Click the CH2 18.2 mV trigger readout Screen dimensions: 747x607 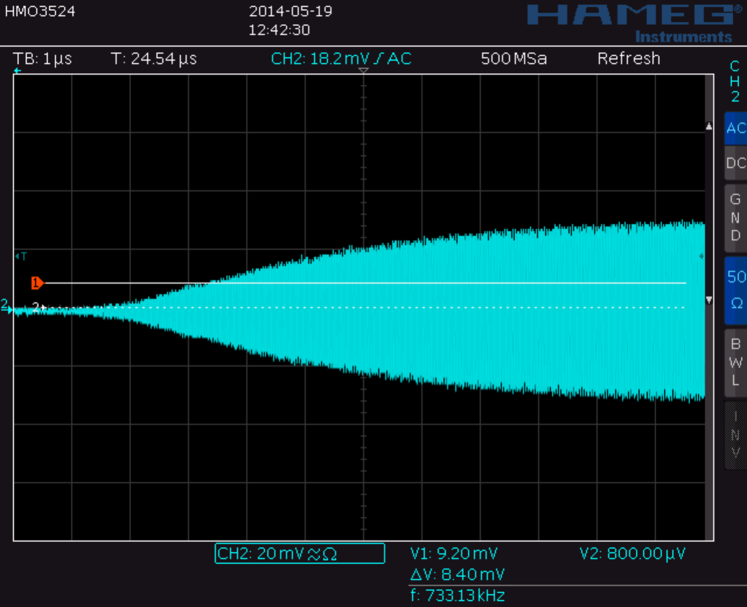tap(340, 59)
